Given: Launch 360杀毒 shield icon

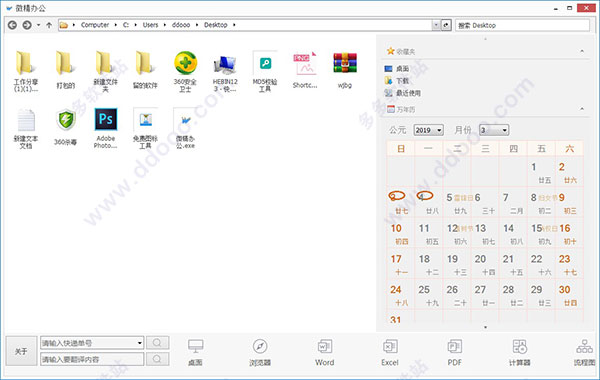Looking at the screenshot, I should pyautogui.click(x=65, y=127).
